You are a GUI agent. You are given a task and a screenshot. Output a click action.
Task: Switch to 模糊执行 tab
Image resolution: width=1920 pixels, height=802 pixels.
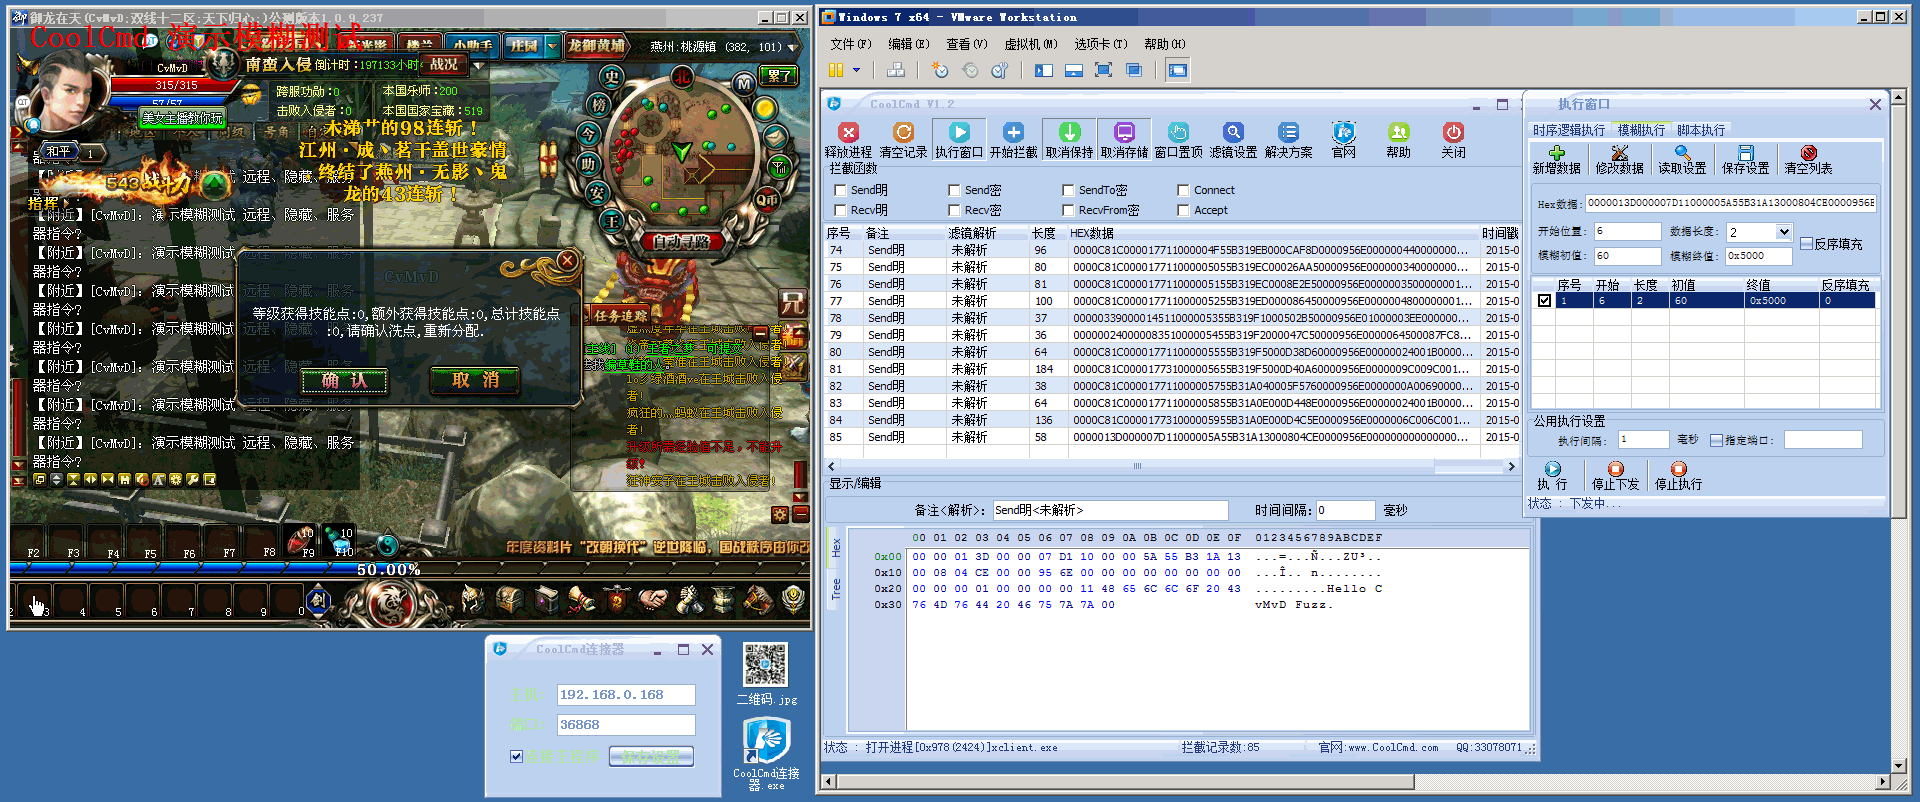(1641, 130)
